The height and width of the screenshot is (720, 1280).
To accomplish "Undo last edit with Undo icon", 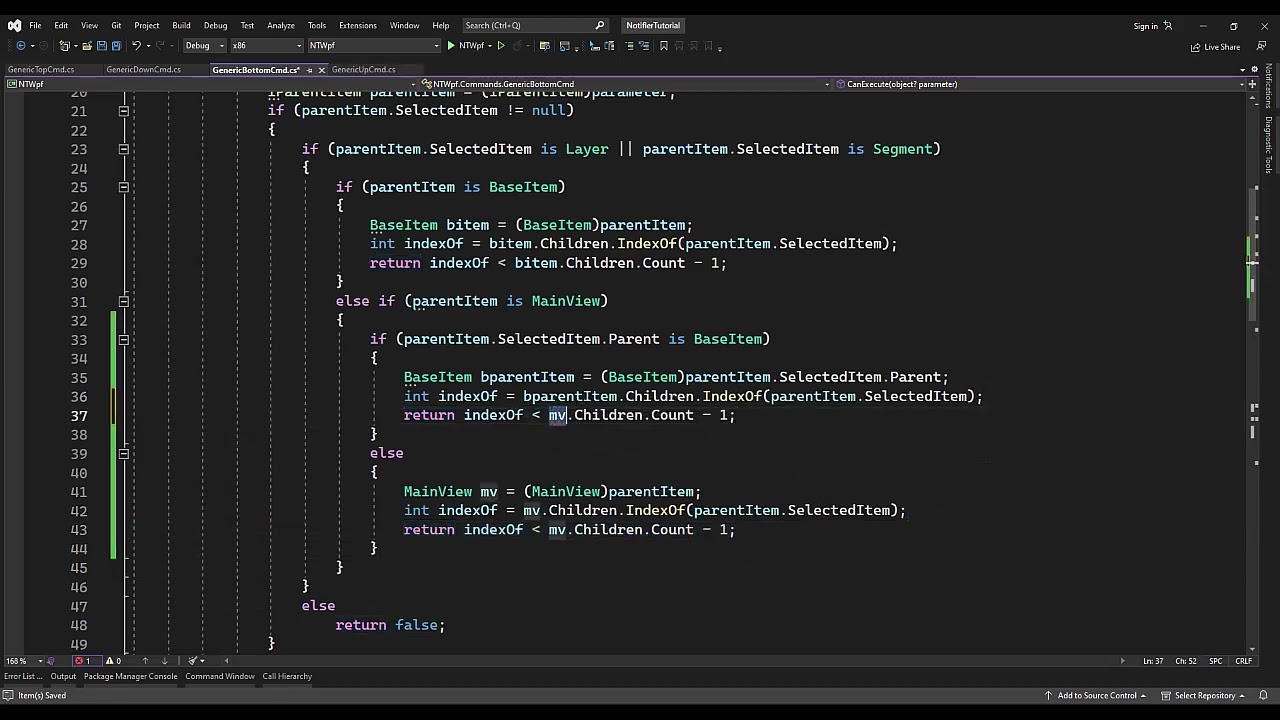I will pyautogui.click(x=136, y=45).
